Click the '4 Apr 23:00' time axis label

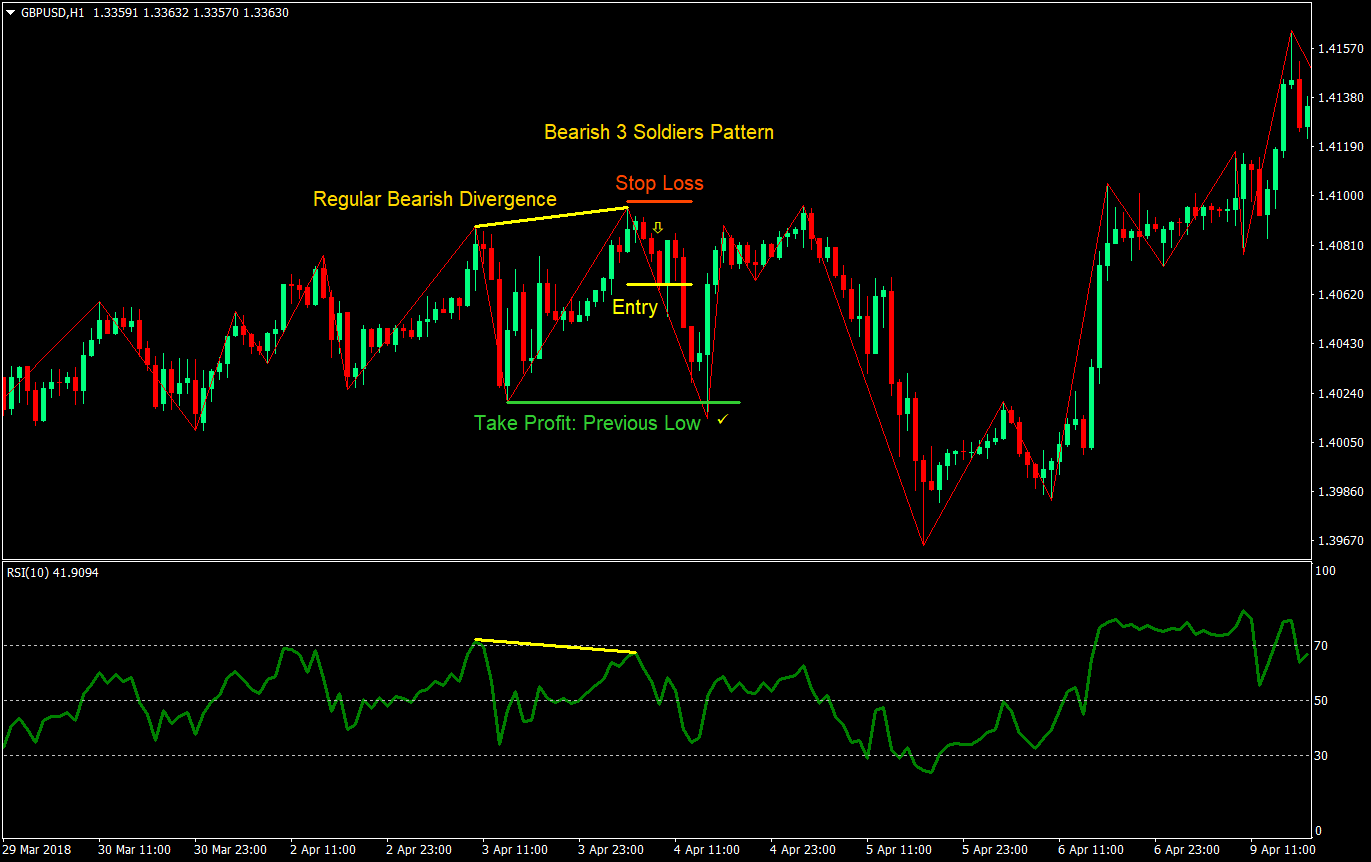coord(804,850)
